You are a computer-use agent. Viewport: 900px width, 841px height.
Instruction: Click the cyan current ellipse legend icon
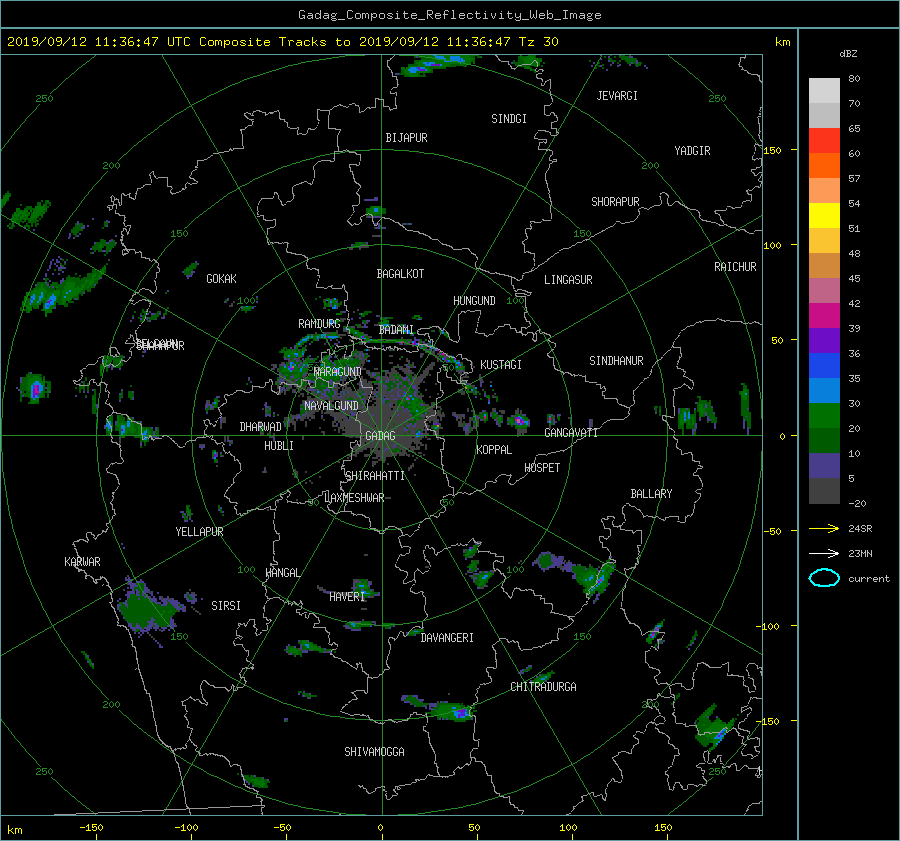824,578
